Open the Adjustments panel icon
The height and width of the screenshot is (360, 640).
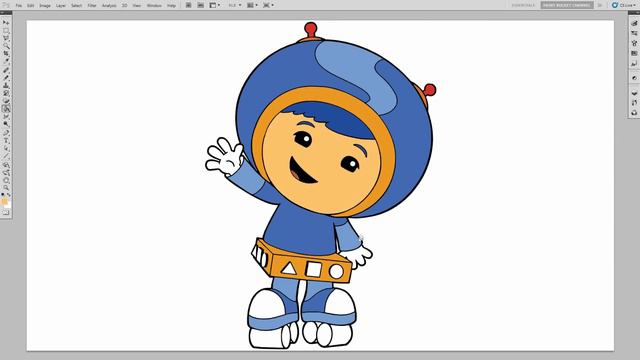click(x=634, y=78)
